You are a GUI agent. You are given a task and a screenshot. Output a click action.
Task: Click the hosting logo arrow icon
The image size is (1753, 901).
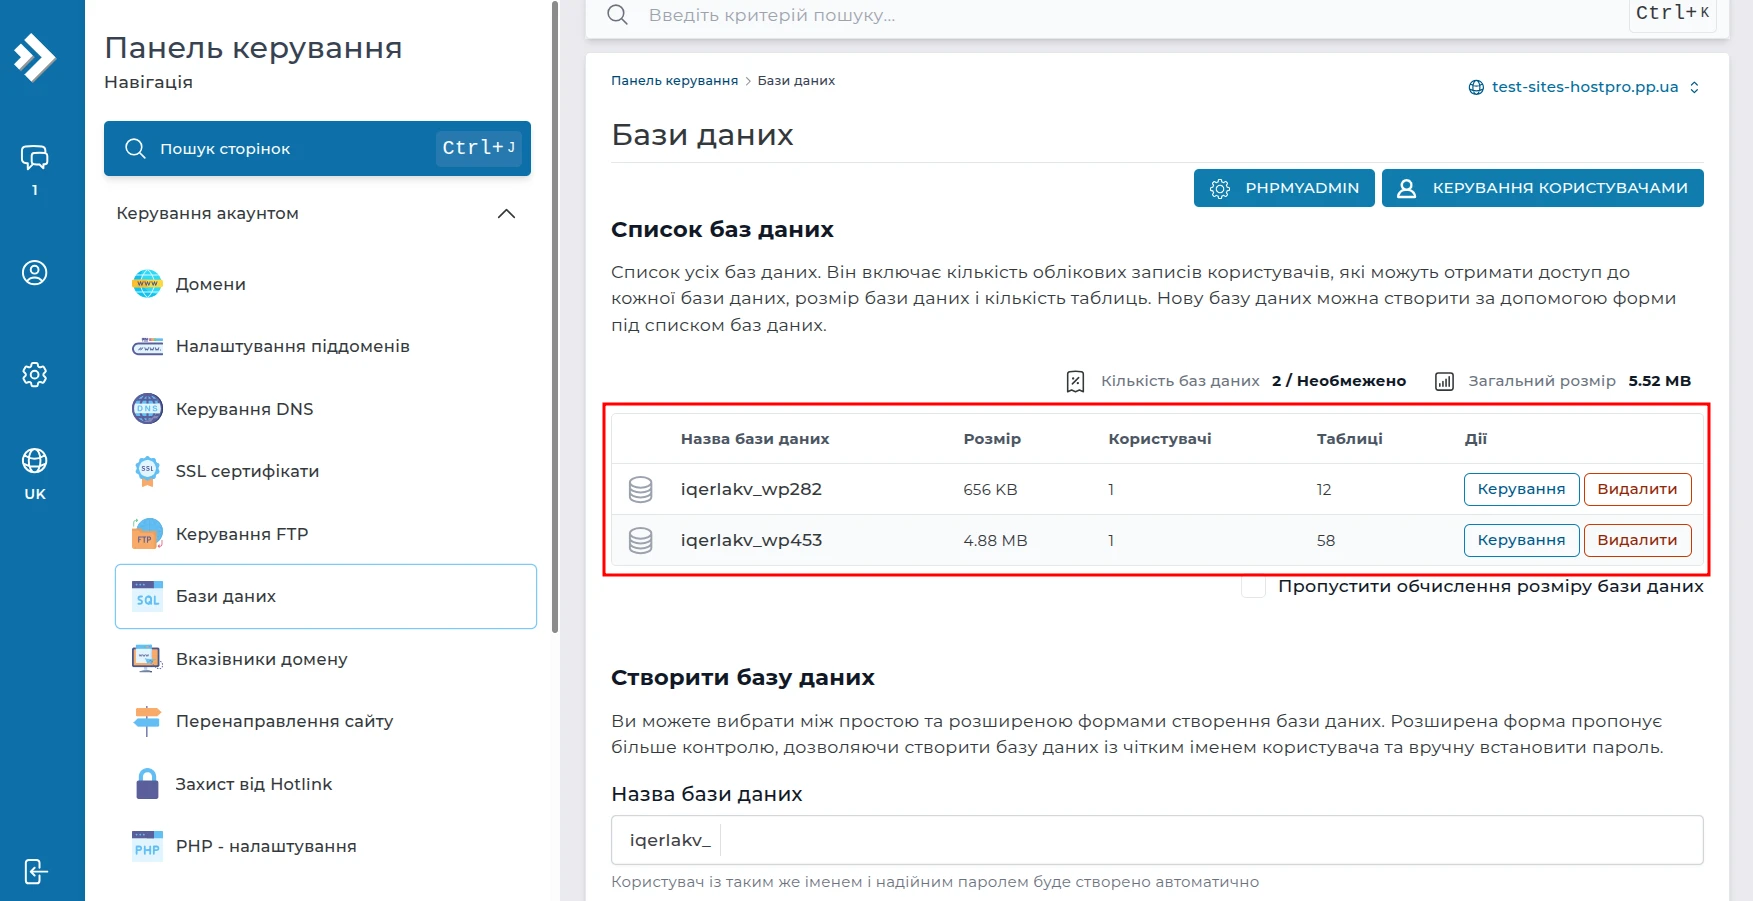[35, 57]
